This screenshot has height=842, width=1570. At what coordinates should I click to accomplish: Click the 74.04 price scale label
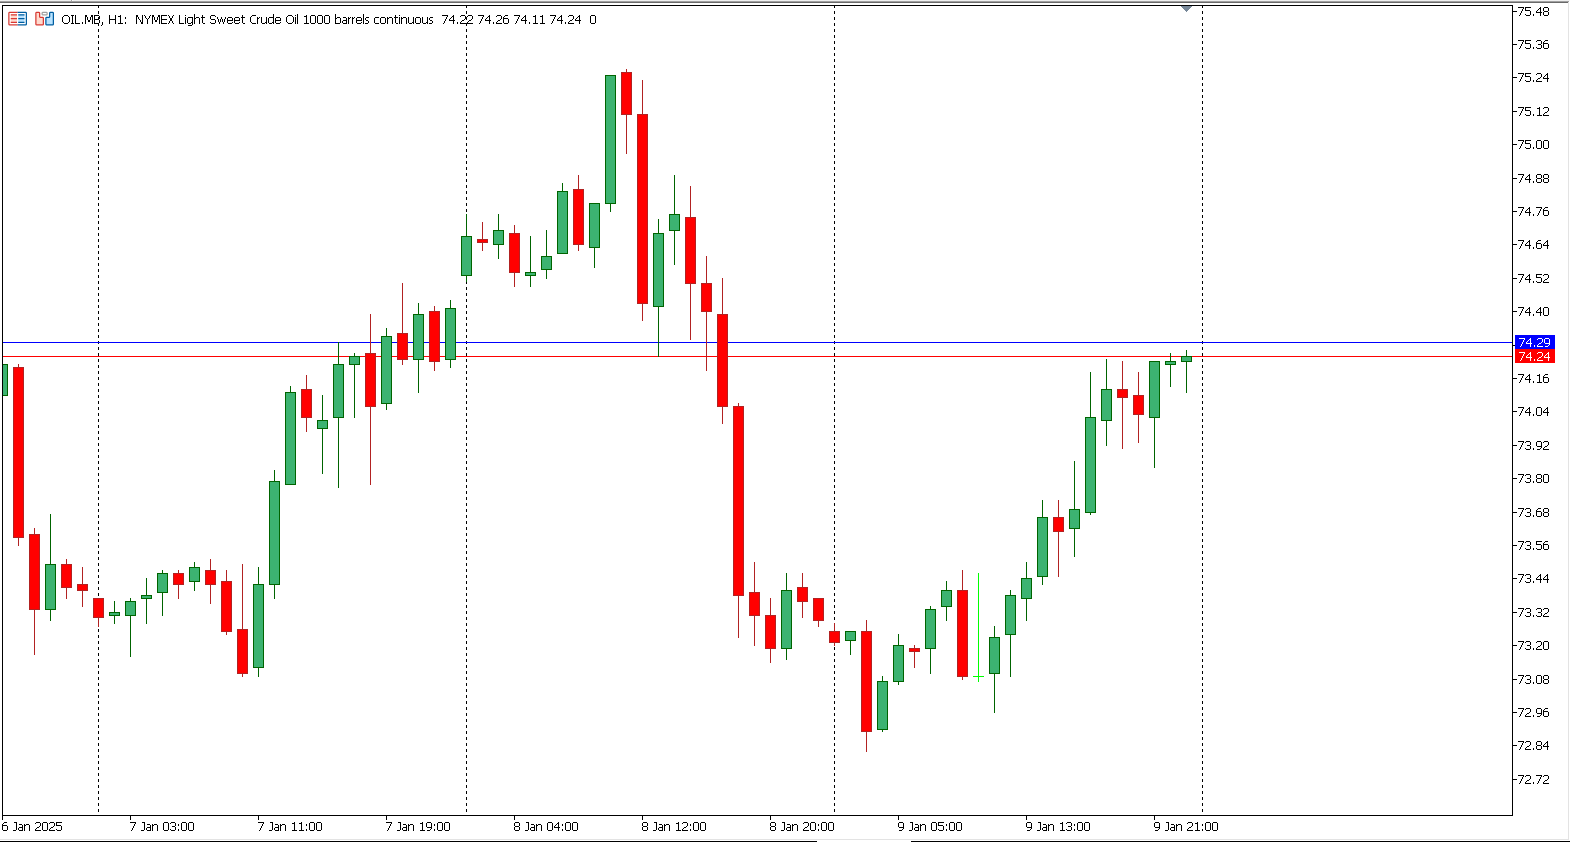click(x=1533, y=411)
